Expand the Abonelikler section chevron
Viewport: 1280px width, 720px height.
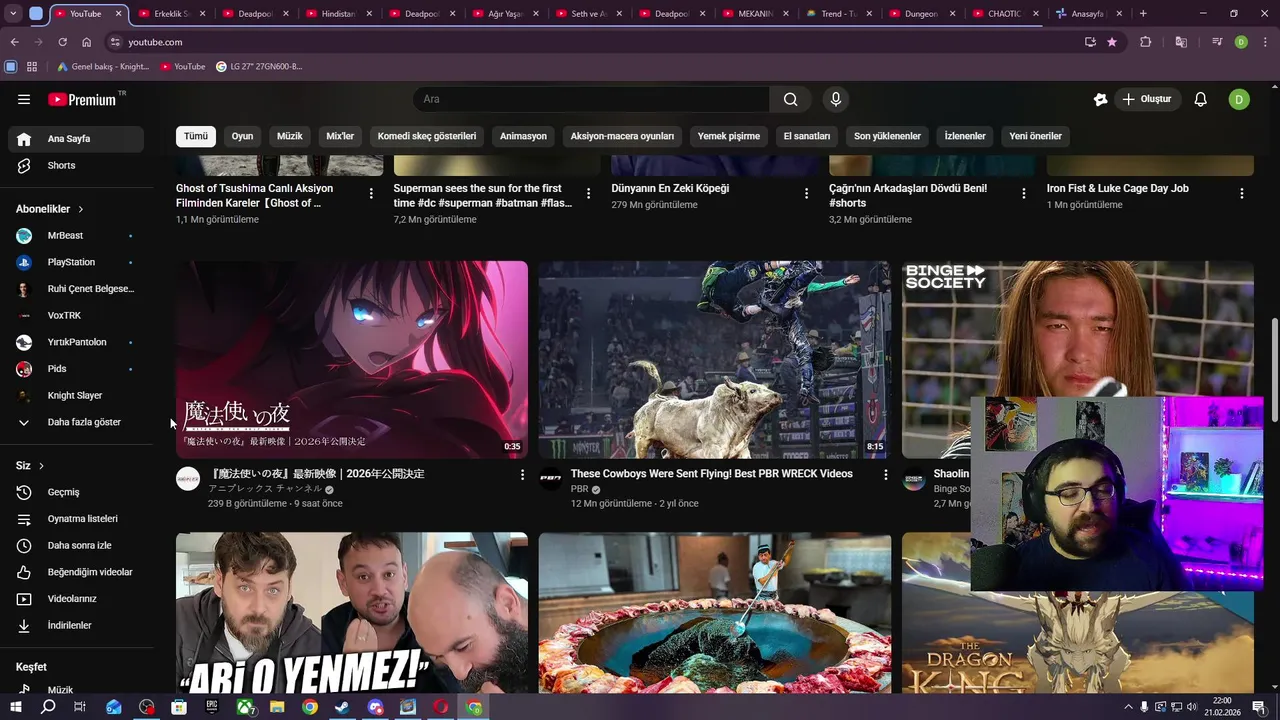pyautogui.click(x=80, y=209)
